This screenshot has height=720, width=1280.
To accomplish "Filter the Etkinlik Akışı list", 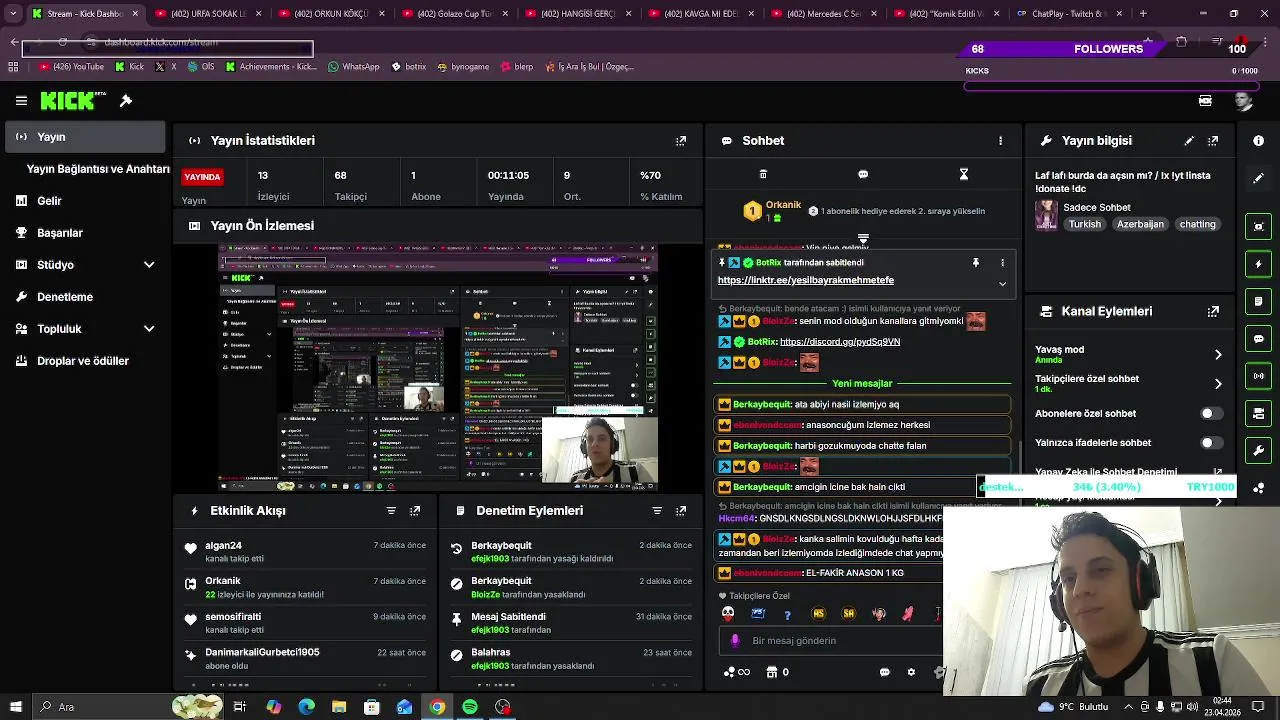I will 391,511.
